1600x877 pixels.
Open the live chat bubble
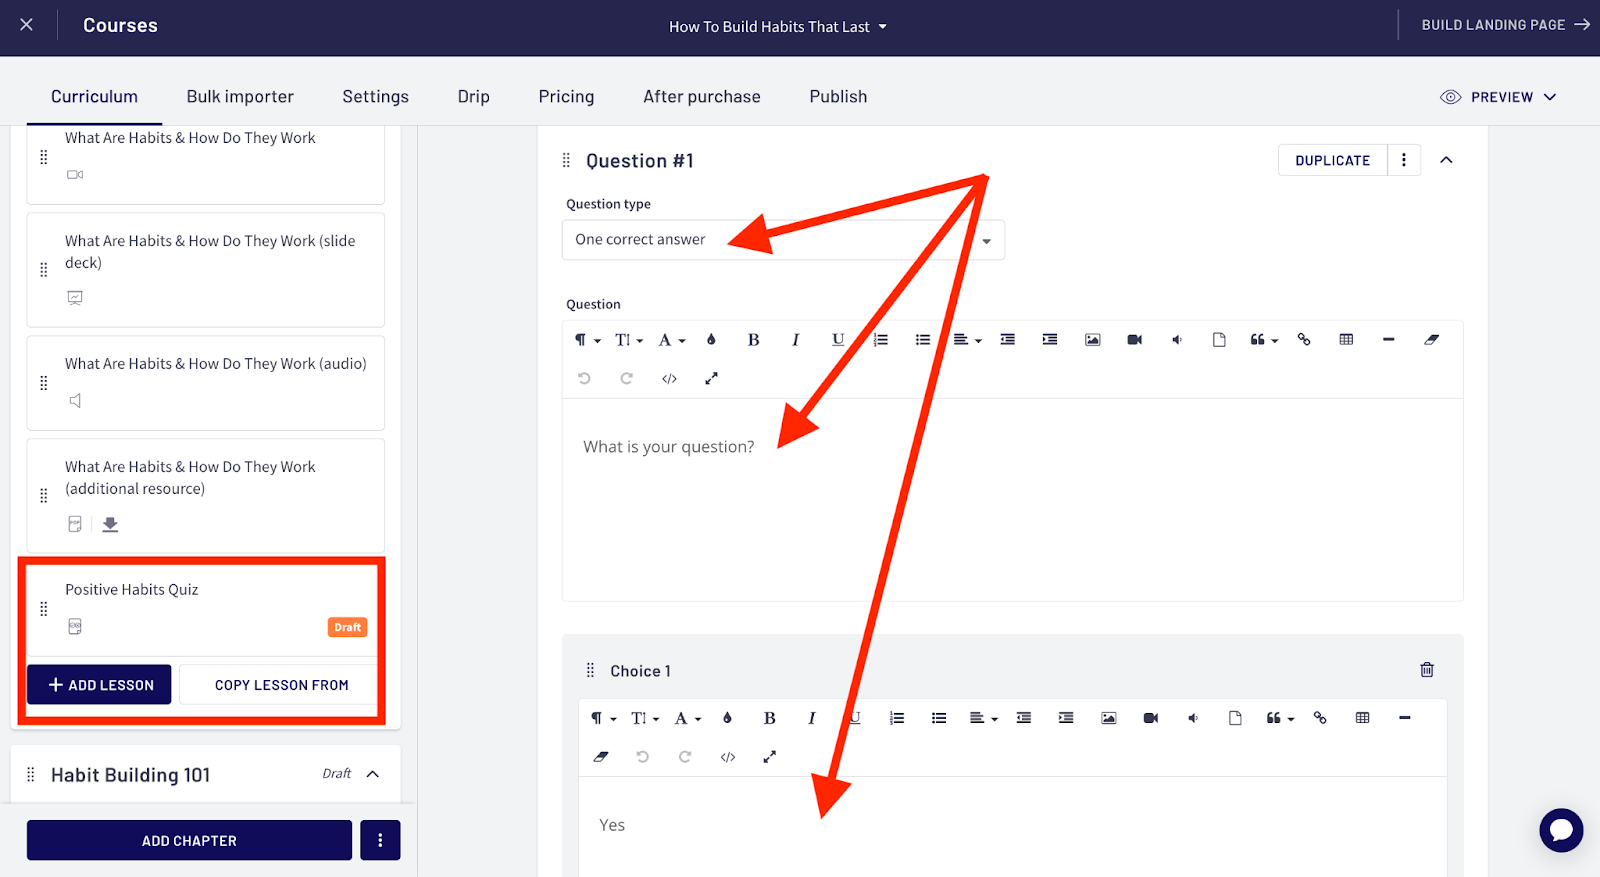(x=1561, y=830)
